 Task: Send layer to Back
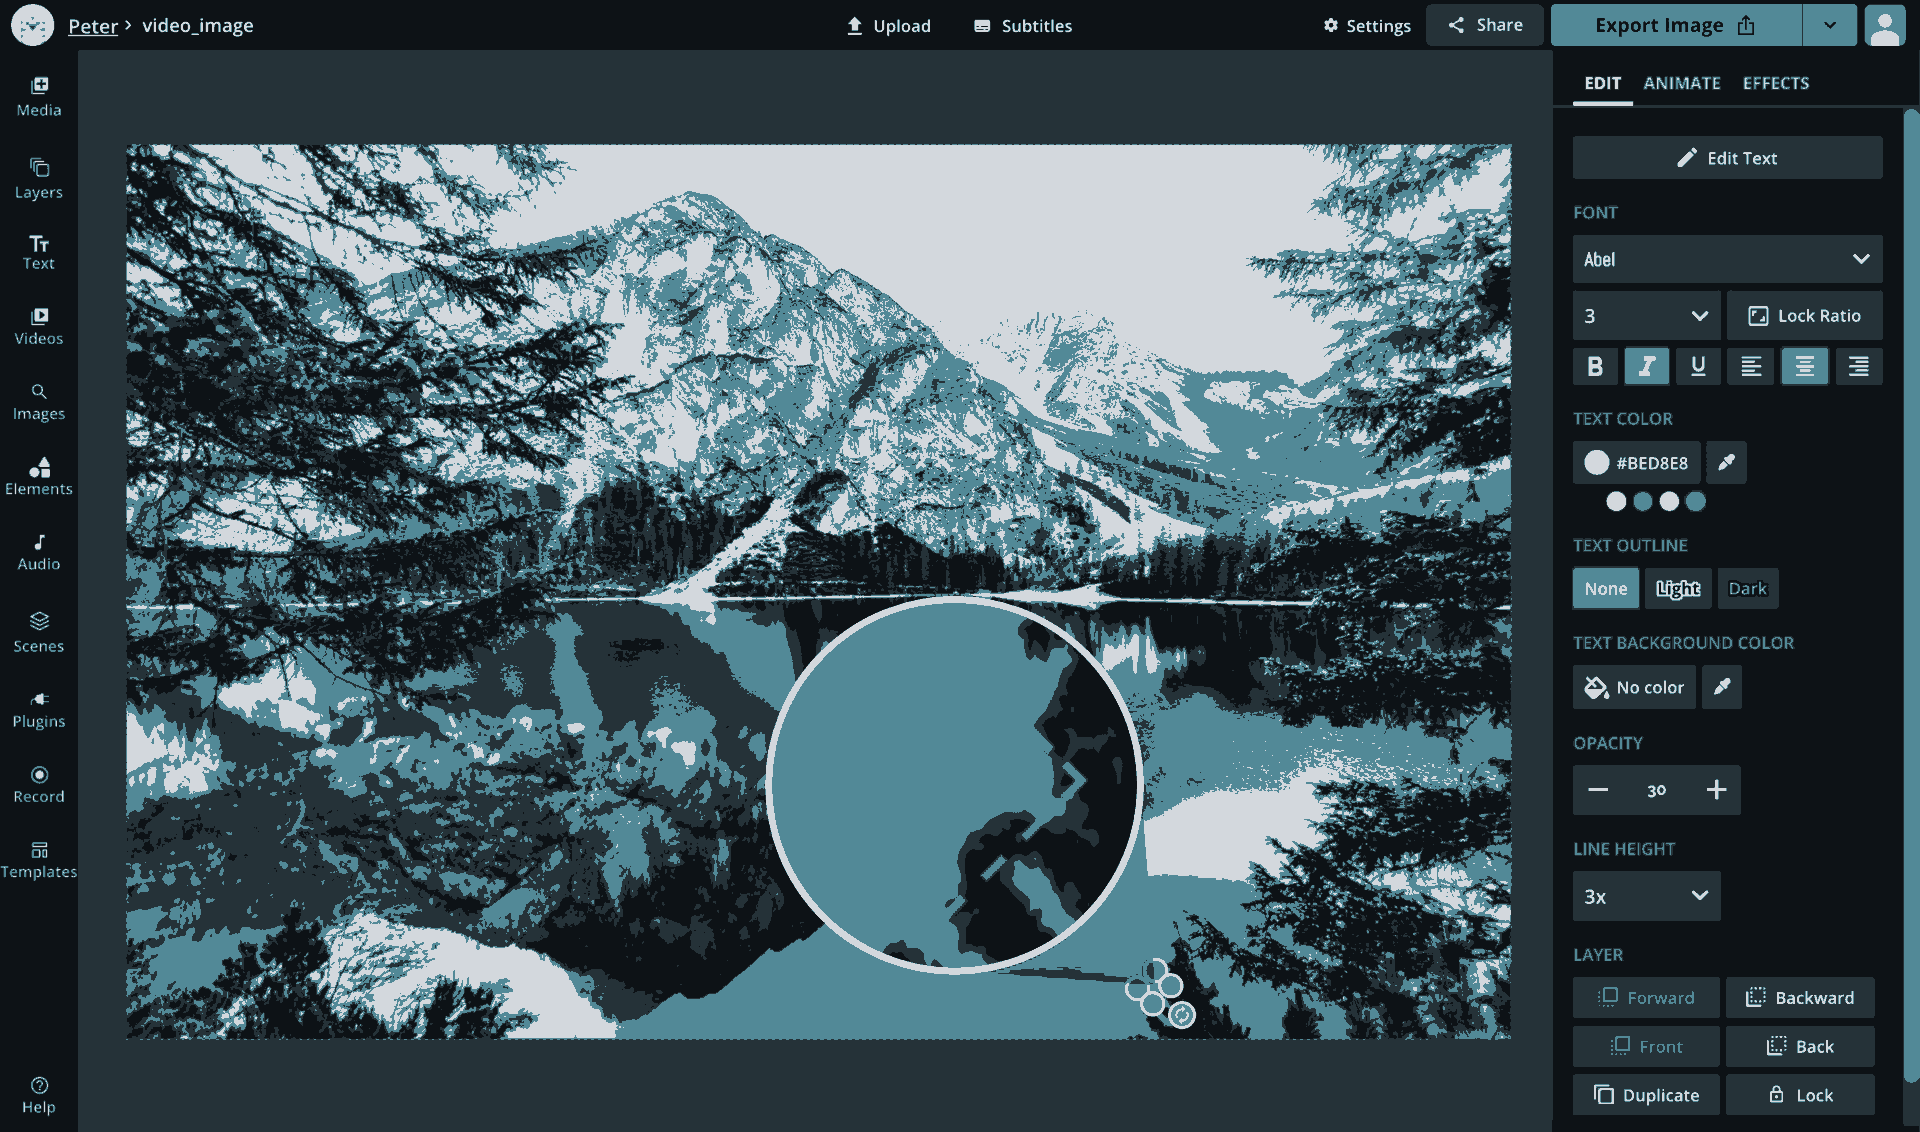coord(1800,1046)
